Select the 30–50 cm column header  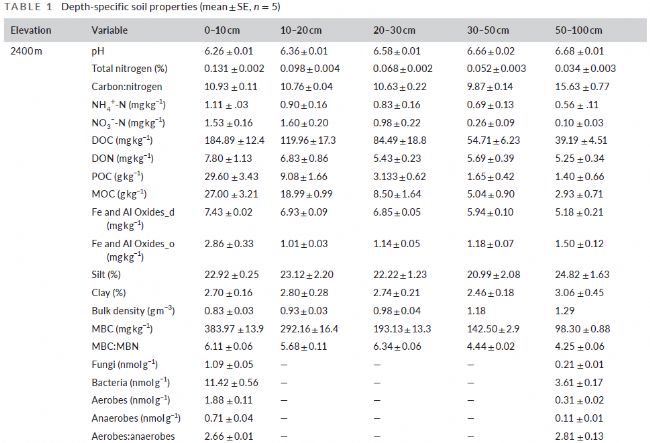pos(489,29)
